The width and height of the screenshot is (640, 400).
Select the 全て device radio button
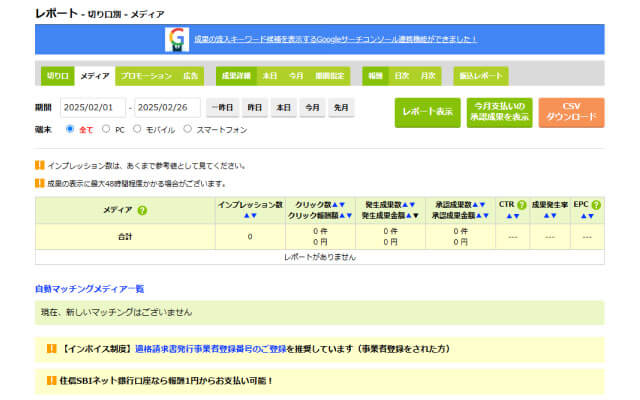(x=70, y=129)
